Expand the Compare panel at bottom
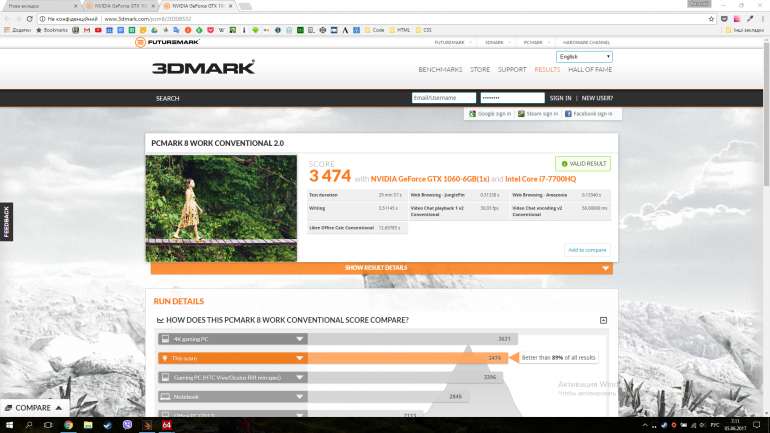770x433 pixels. tap(33, 407)
